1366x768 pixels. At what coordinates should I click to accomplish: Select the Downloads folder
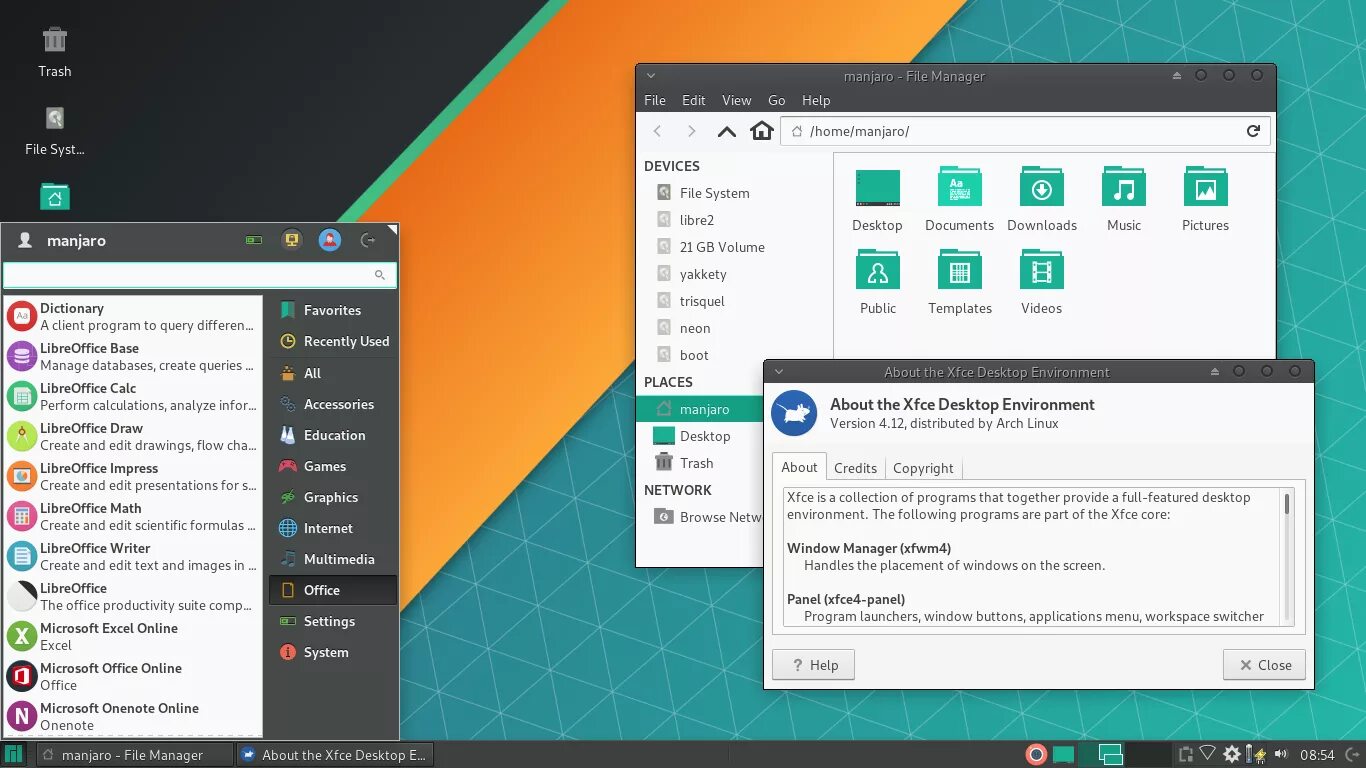click(x=1041, y=200)
